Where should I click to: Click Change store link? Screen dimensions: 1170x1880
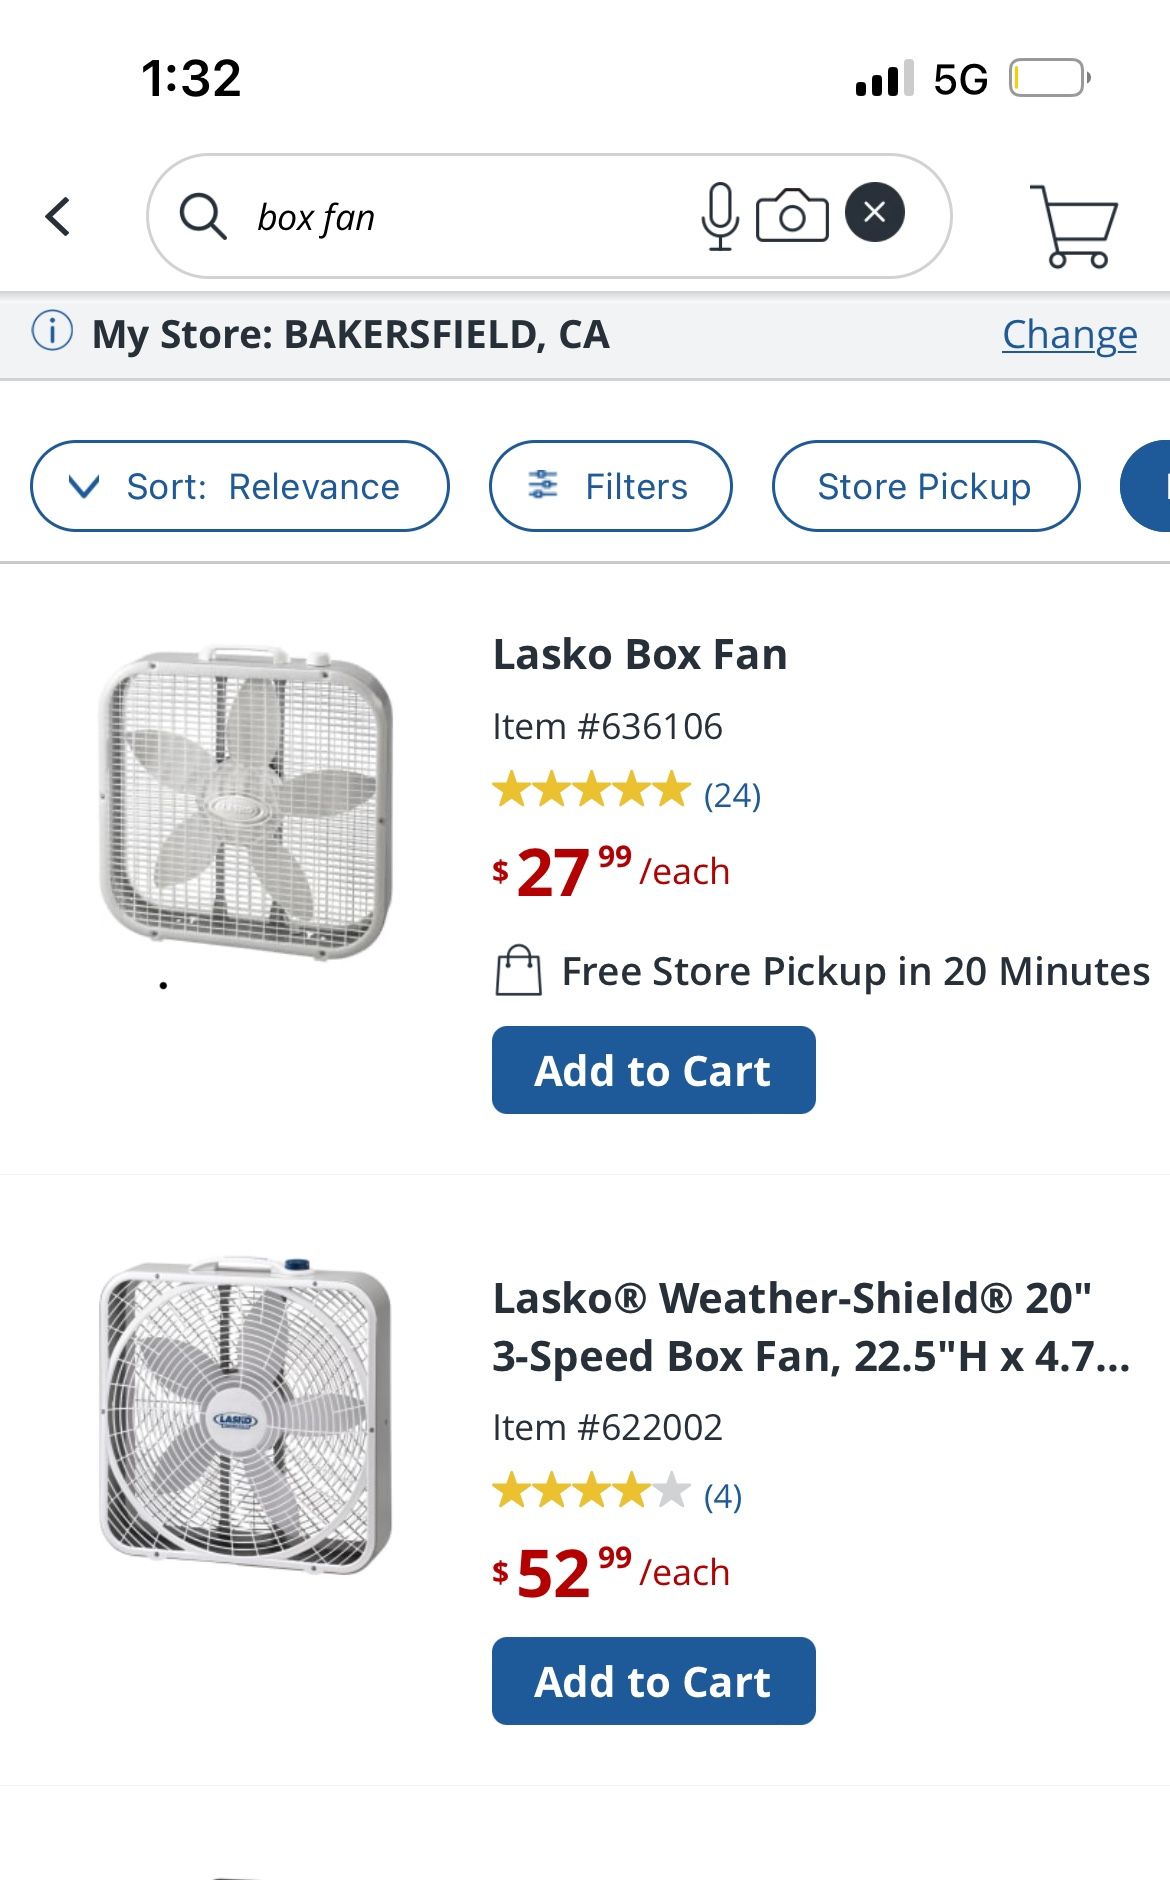[x=1069, y=334]
